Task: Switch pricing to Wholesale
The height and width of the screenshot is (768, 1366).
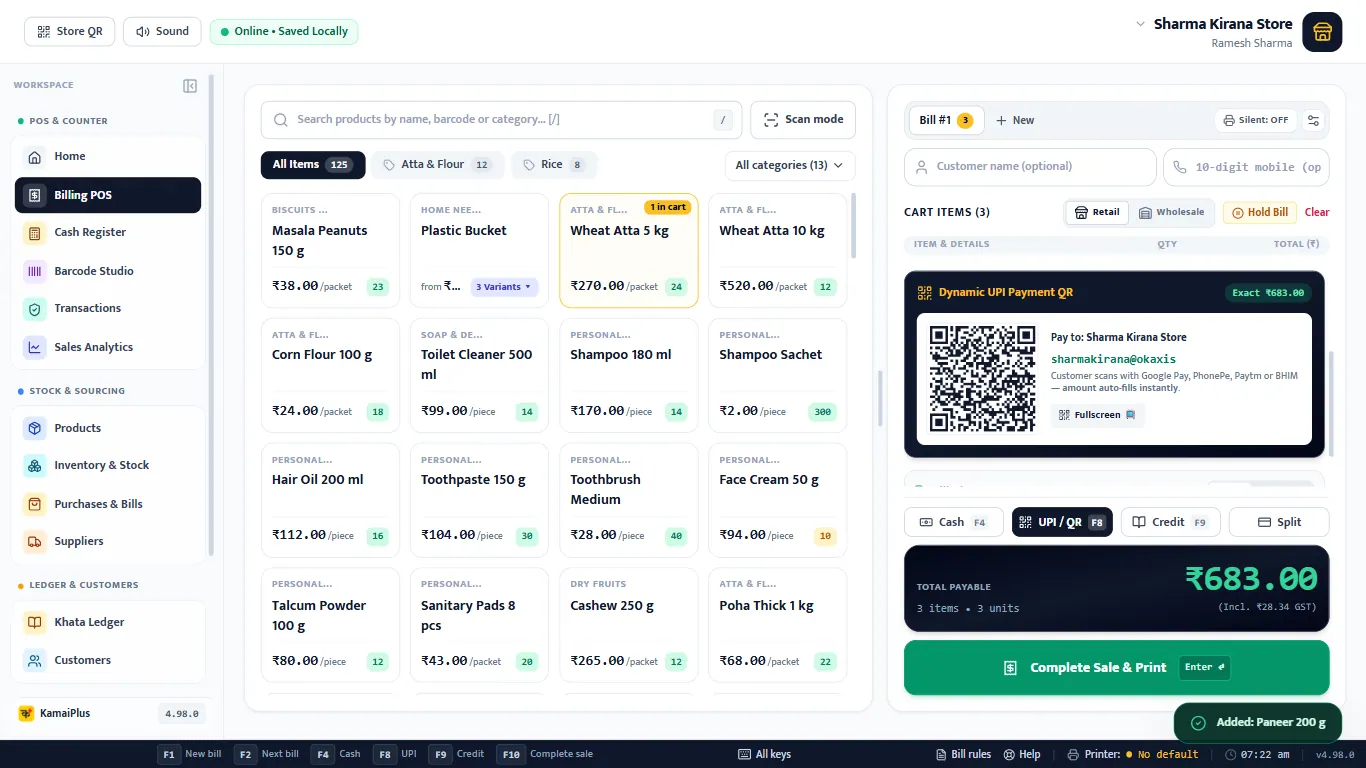Action: click(1172, 212)
